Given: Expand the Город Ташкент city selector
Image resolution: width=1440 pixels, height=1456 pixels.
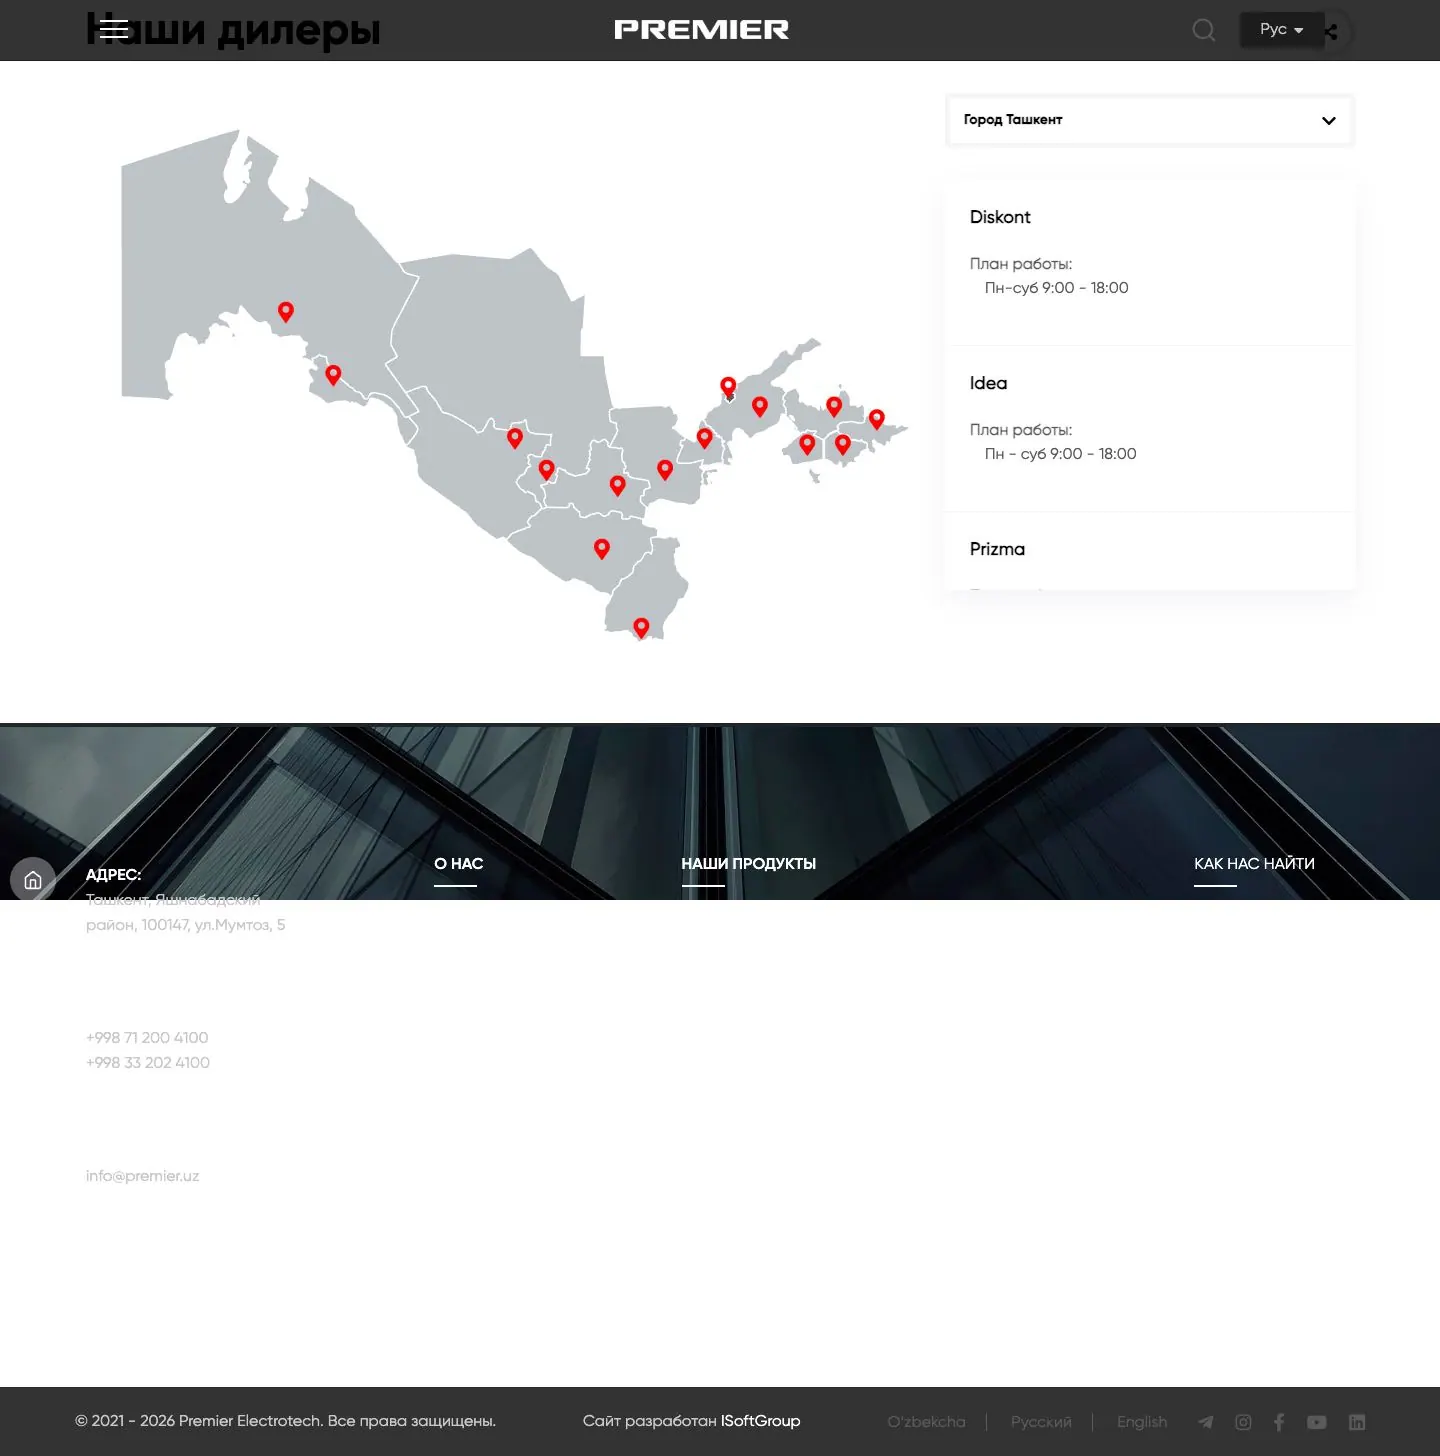Looking at the screenshot, I should pos(1150,120).
